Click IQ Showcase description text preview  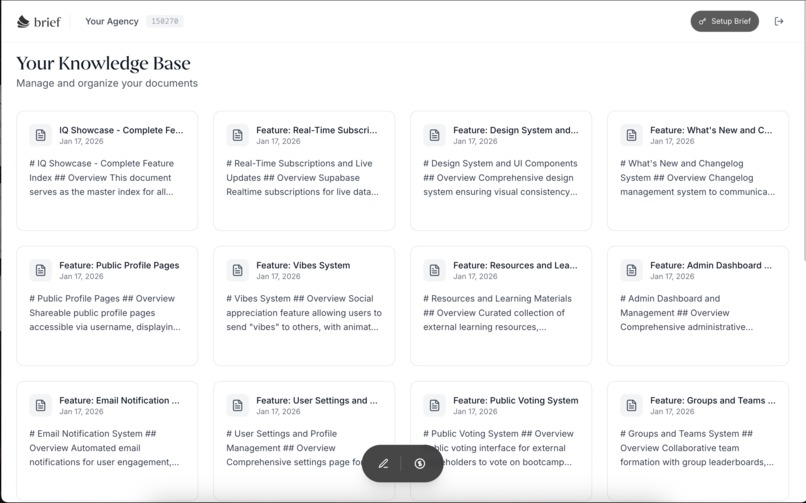click(x=102, y=177)
